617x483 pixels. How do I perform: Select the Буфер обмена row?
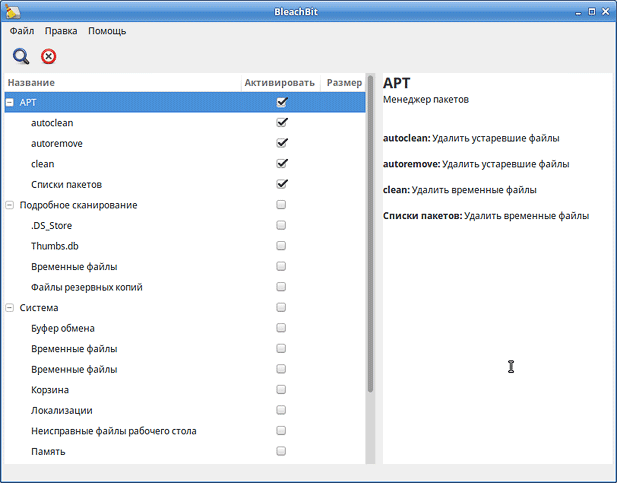(x=185, y=328)
